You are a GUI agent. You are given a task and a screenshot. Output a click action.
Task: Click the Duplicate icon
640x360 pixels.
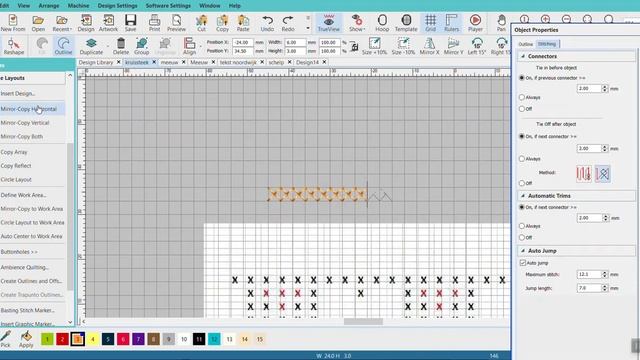91,46
